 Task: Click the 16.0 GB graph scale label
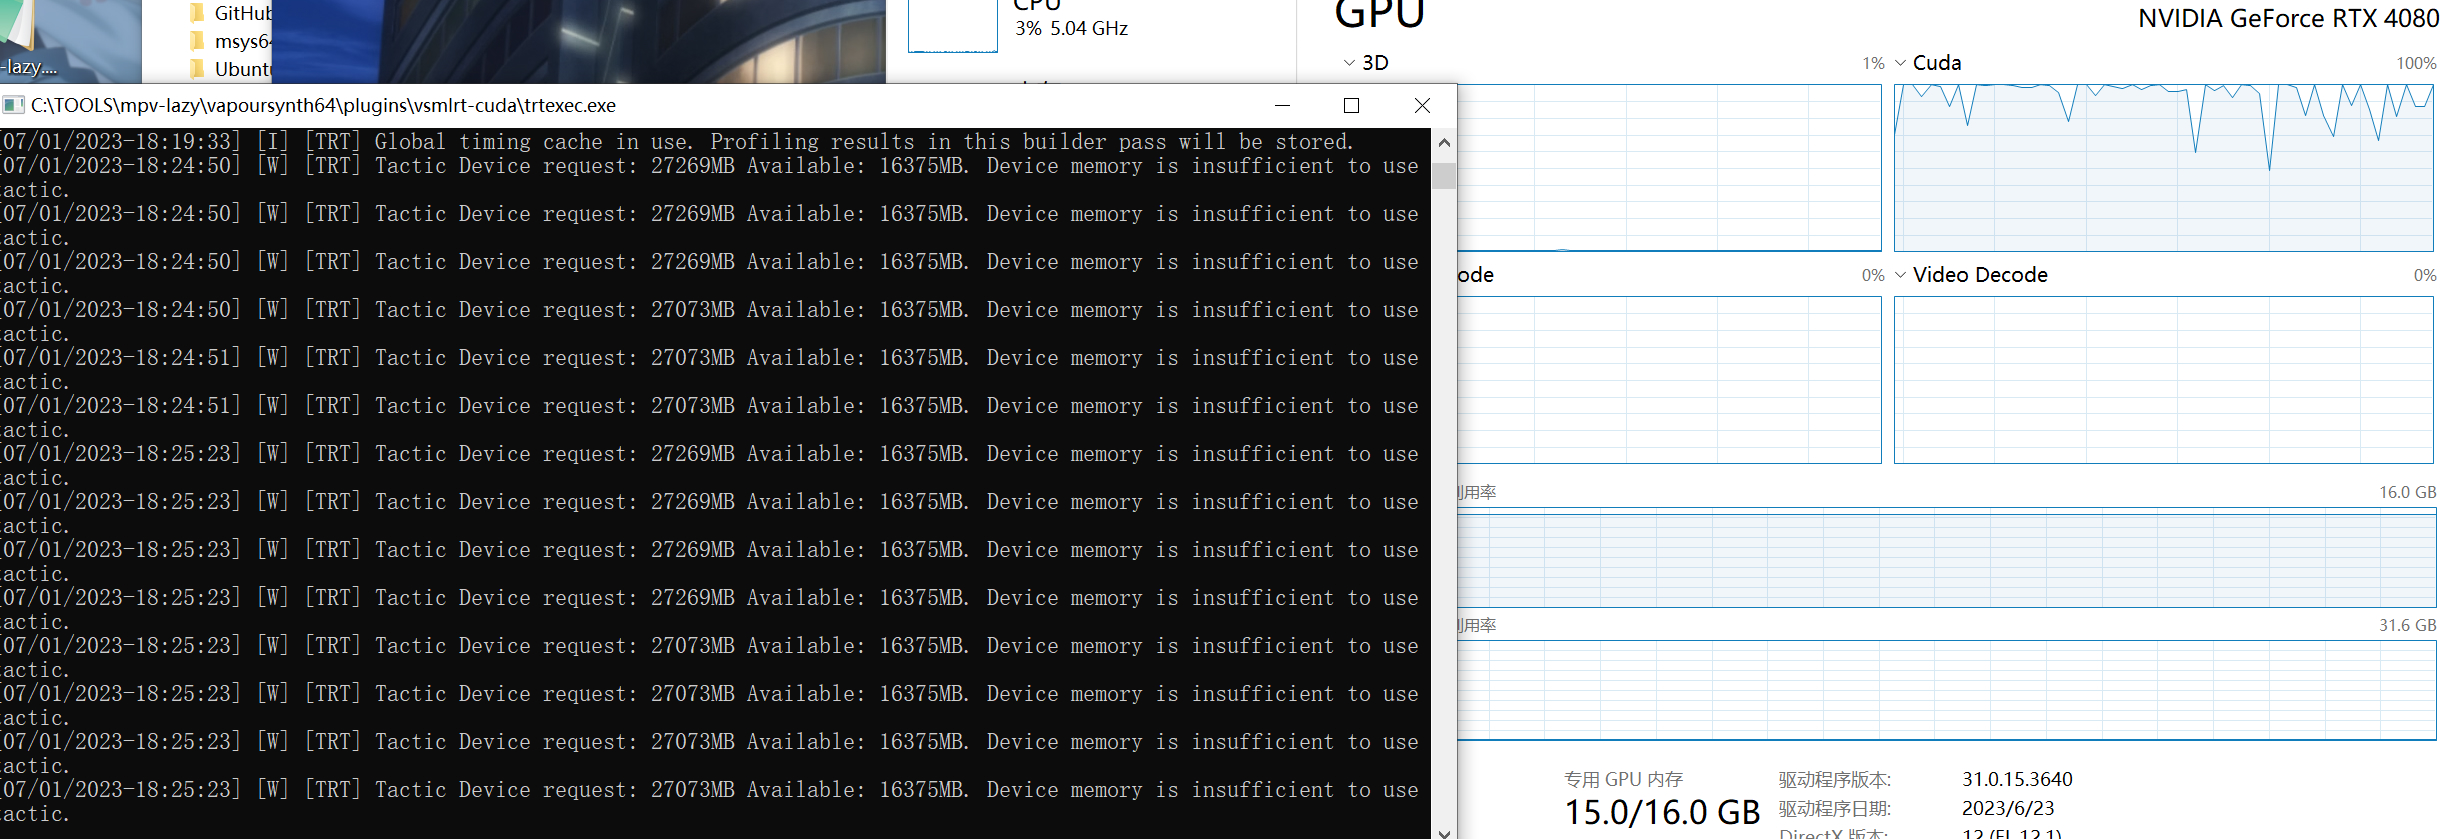click(2407, 492)
